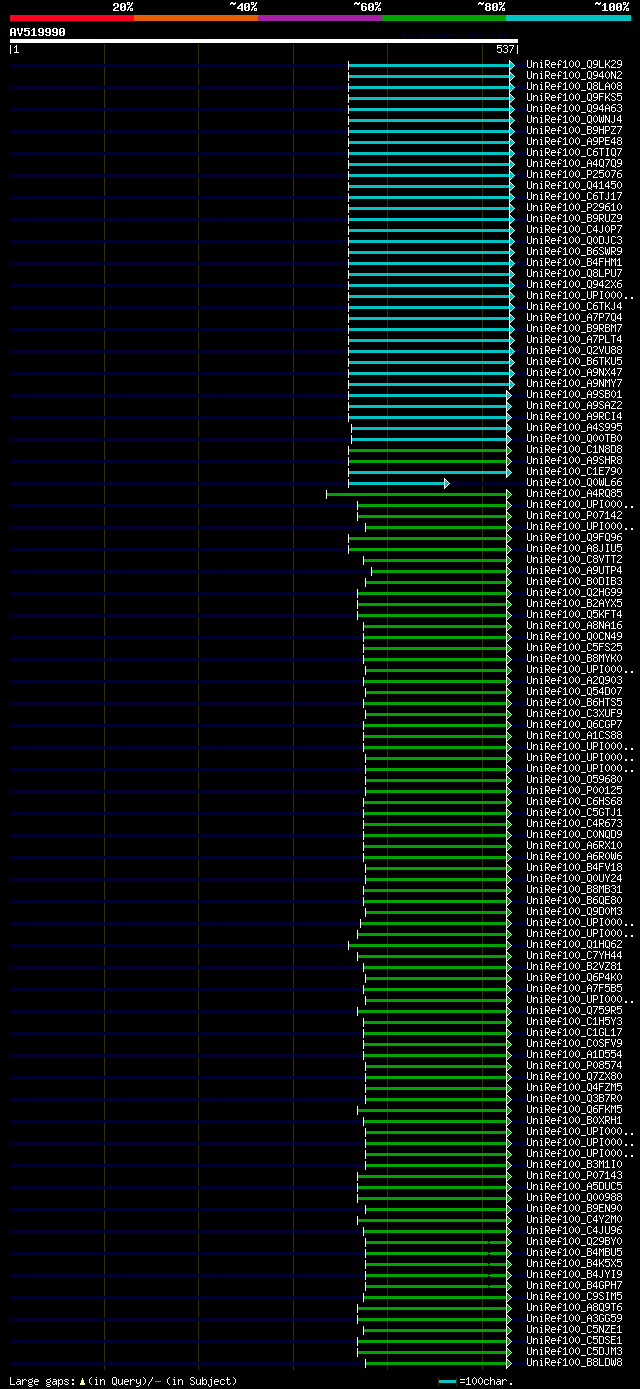Screen dimensions: 640x1389
Task: Click the UniRef100_Q2VU88 label
Action: tap(574, 350)
